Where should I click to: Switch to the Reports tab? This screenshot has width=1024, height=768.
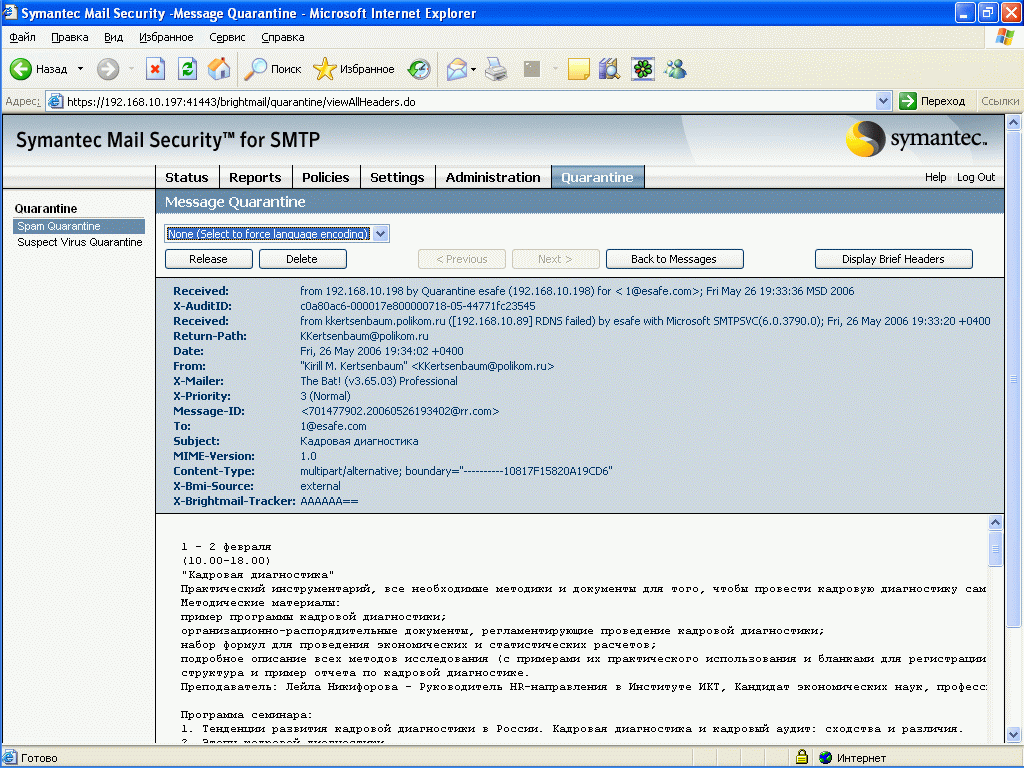click(255, 177)
